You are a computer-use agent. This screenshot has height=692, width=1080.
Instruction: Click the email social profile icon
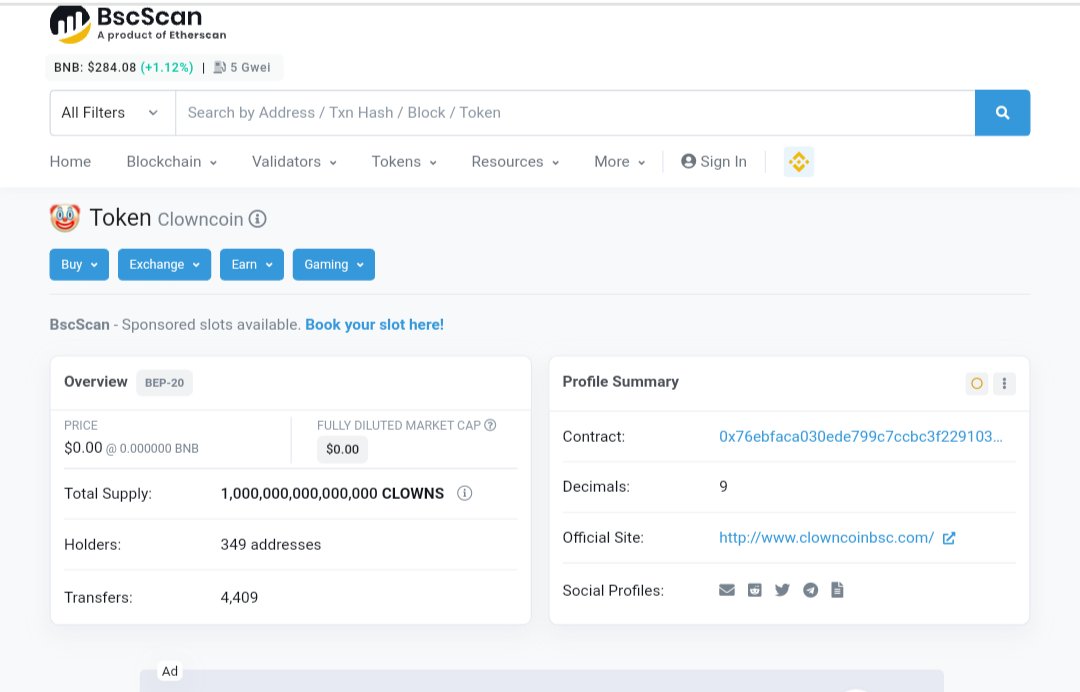point(727,590)
